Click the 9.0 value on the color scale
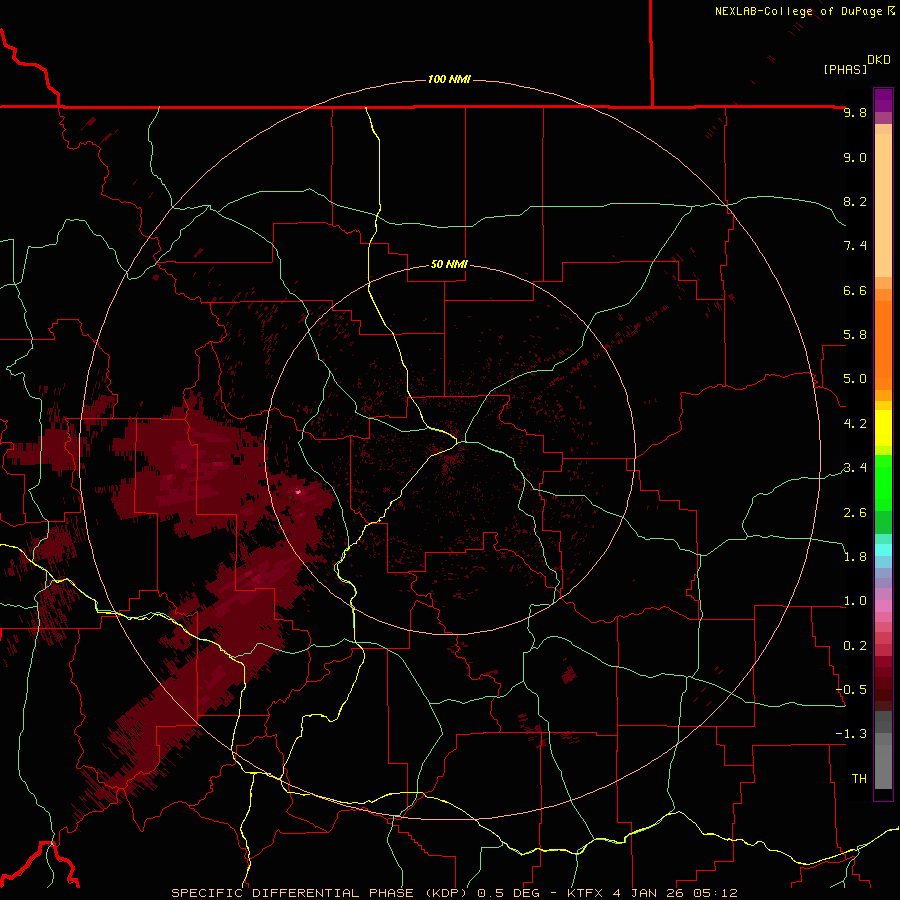900x900 pixels. point(855,157)
